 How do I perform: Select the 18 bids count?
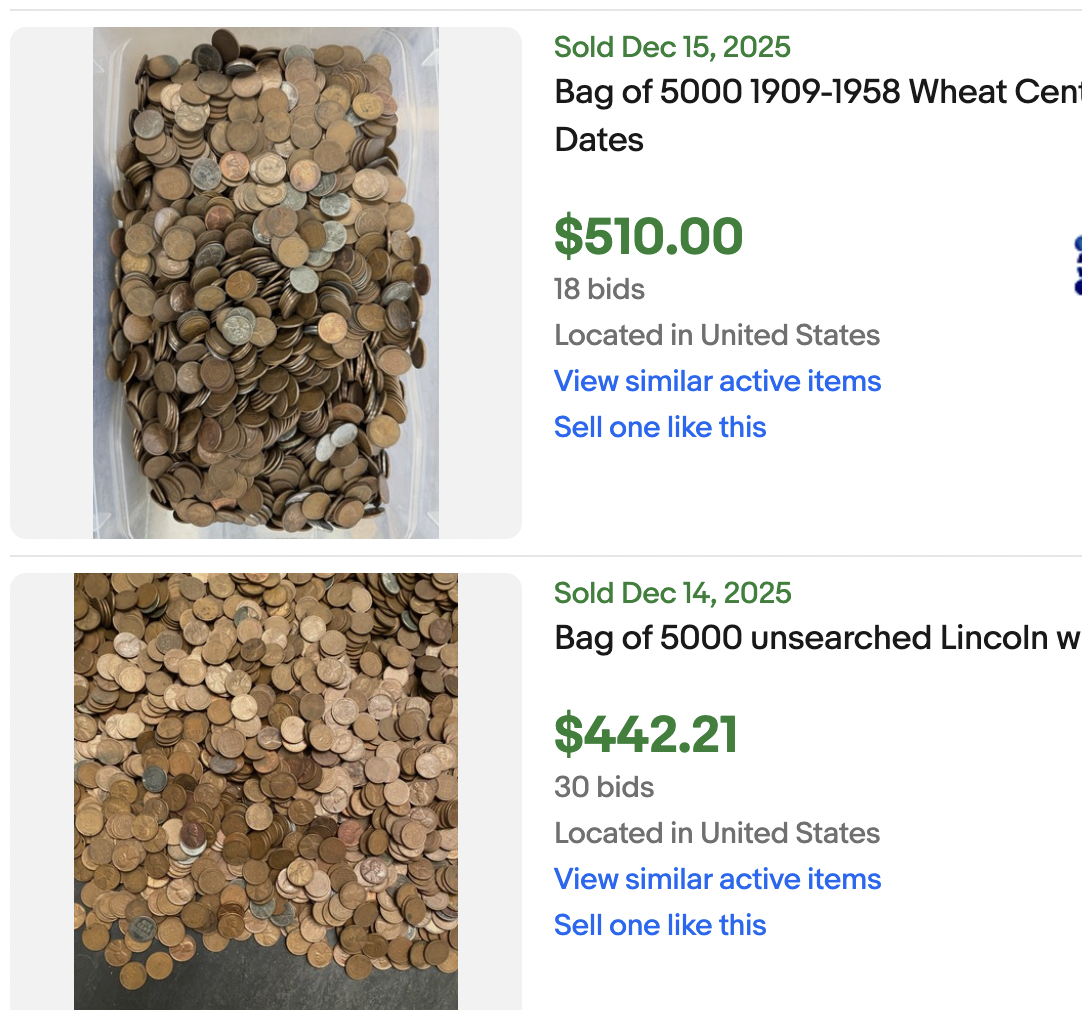[599, 290]
